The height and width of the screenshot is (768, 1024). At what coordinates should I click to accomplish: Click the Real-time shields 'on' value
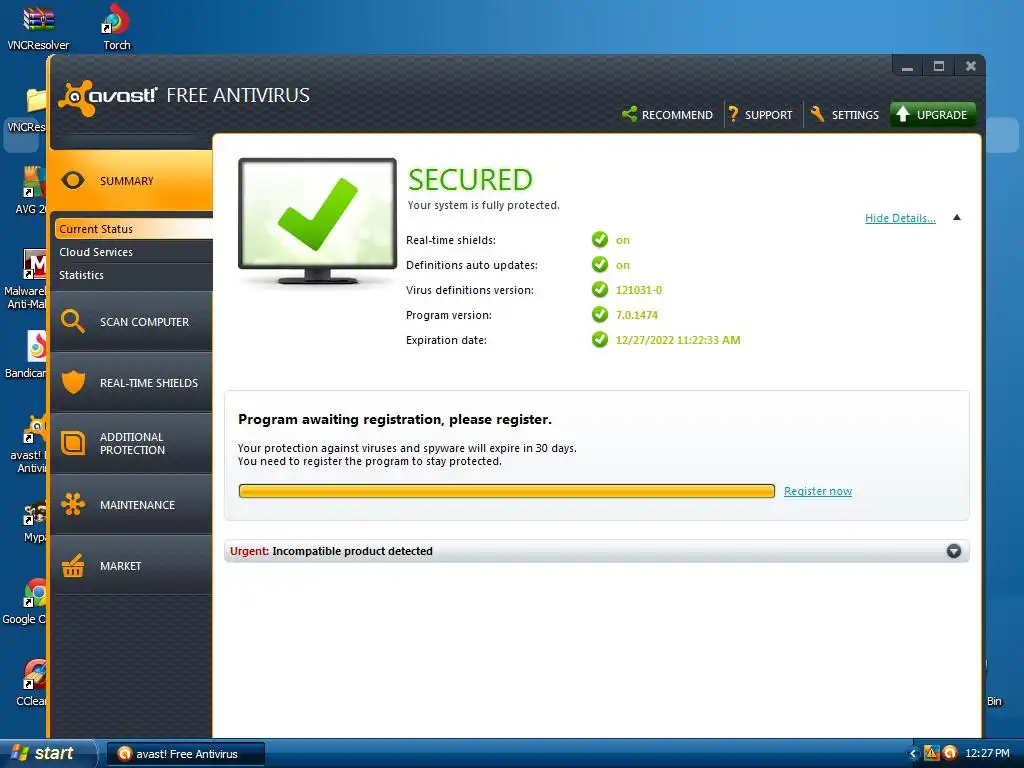click(x=622, y=240)
